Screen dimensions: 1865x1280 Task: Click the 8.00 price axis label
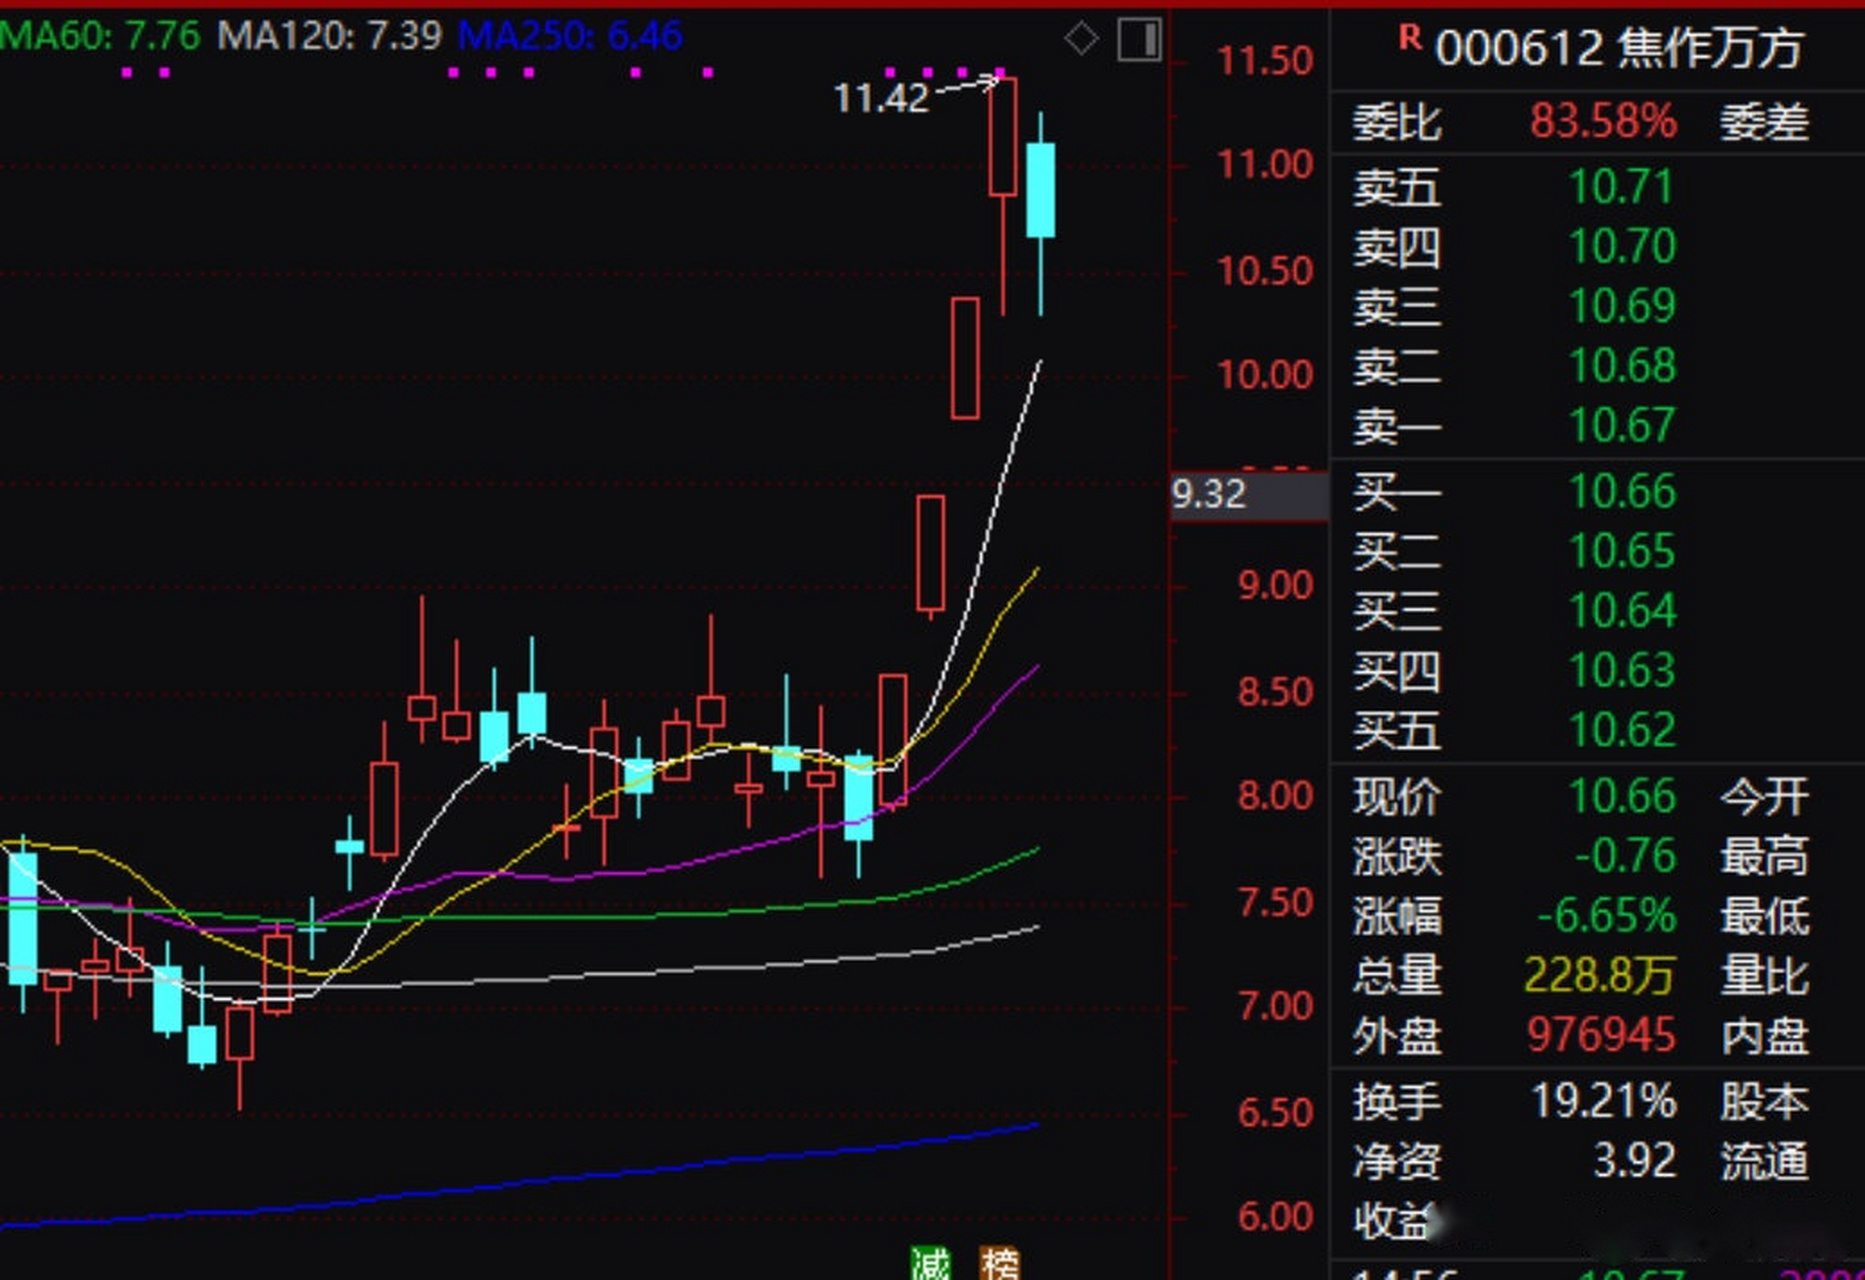tap(1275, 796)
